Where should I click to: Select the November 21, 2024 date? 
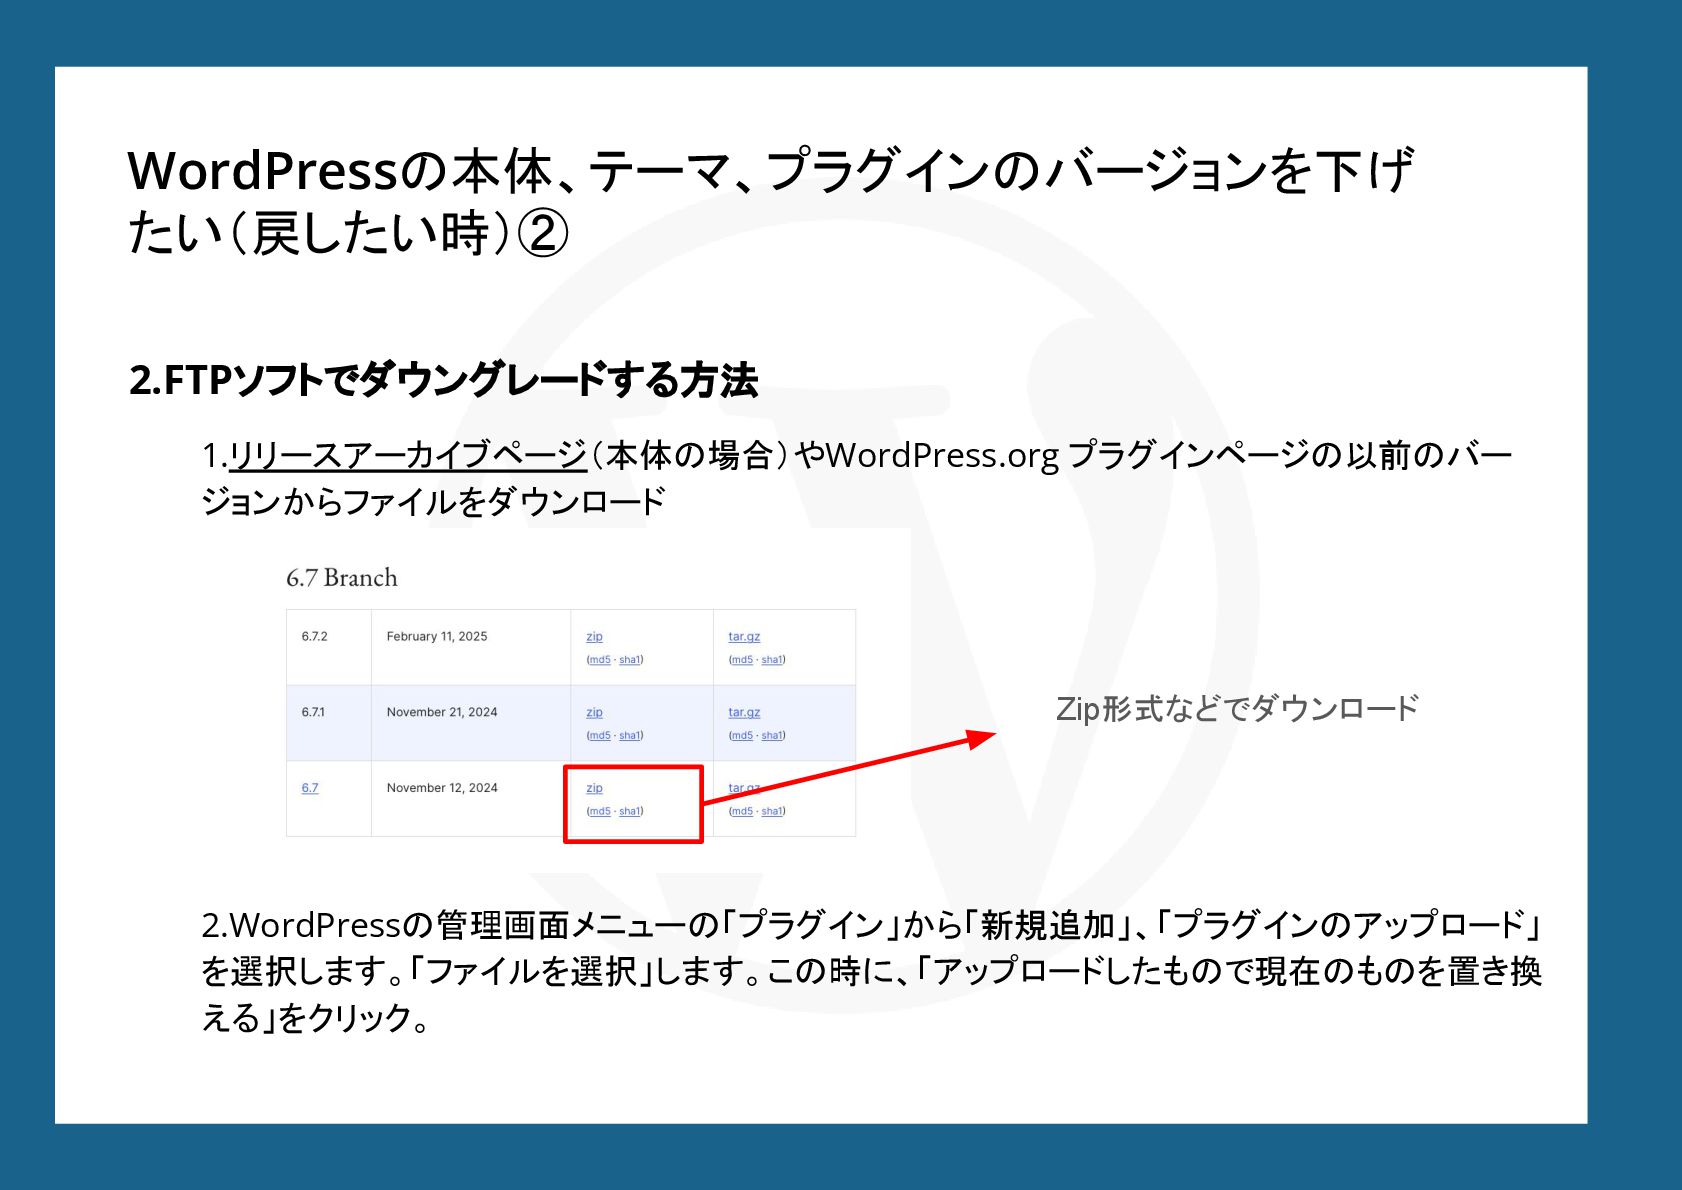(442, 713)
